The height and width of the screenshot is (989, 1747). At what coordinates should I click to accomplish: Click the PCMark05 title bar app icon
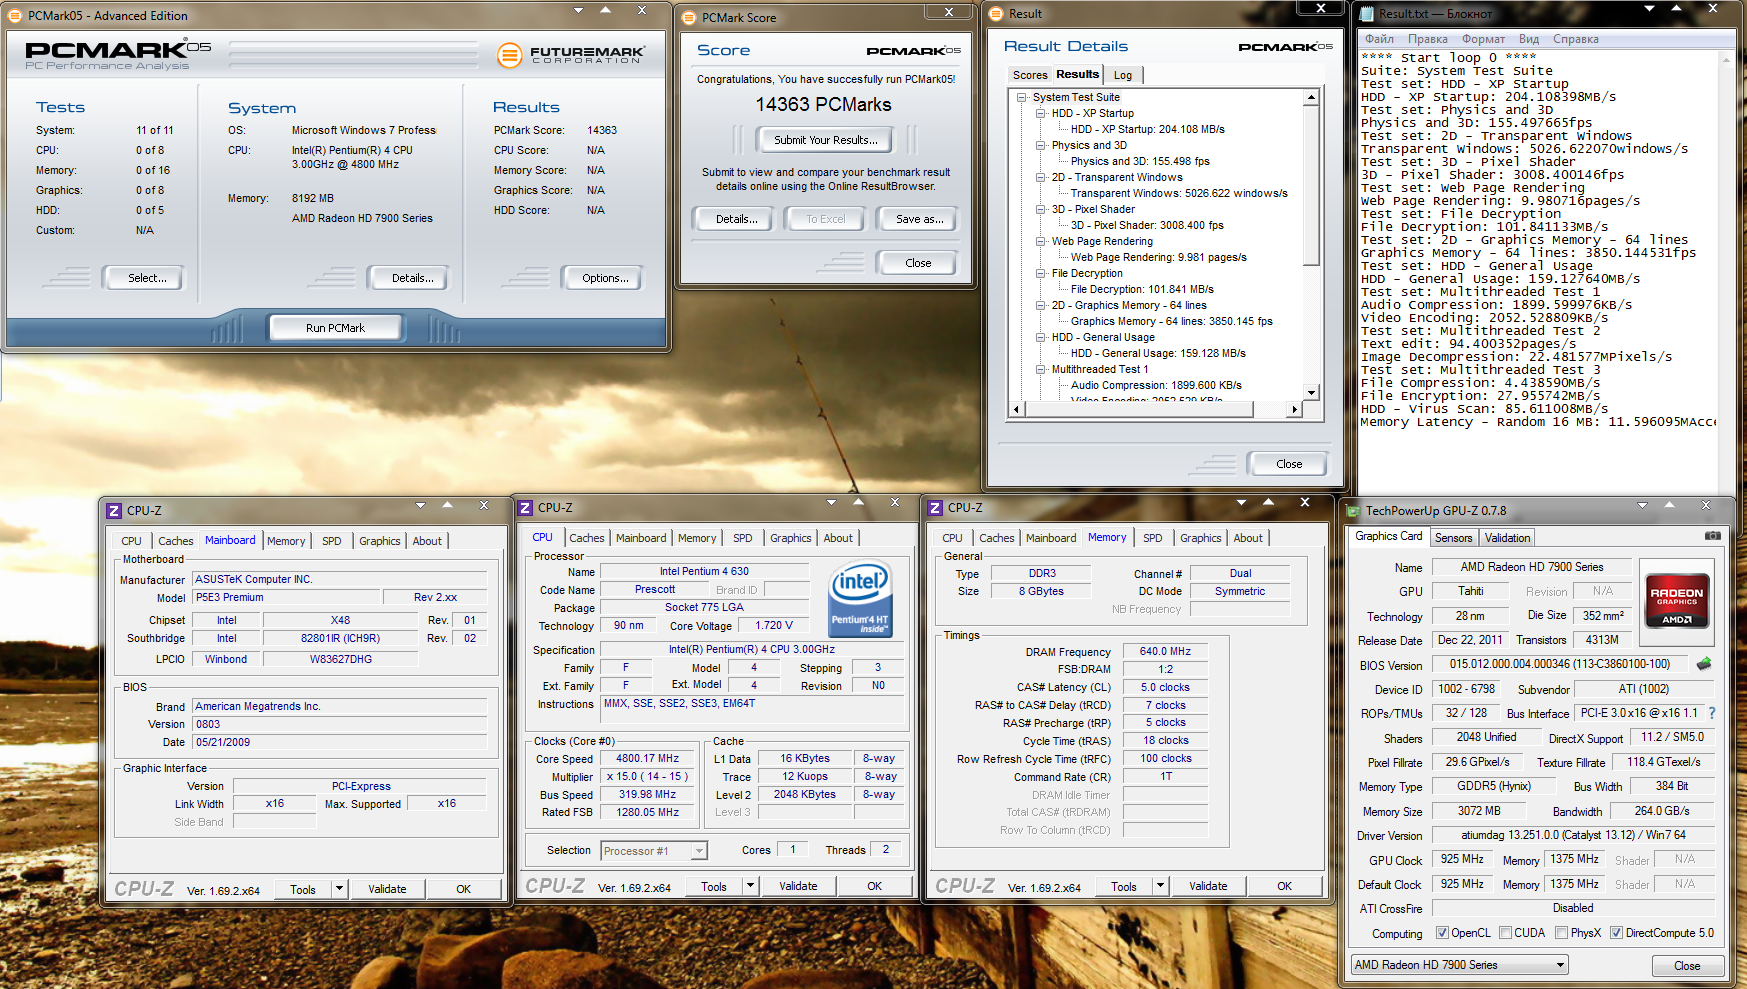[x=15, y=15]
